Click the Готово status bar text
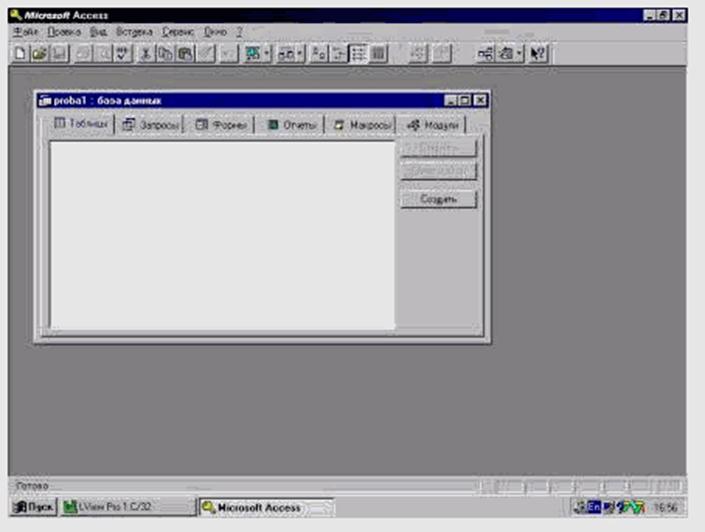The height and width of the screenshot is (532, 705). coord(32,486)
